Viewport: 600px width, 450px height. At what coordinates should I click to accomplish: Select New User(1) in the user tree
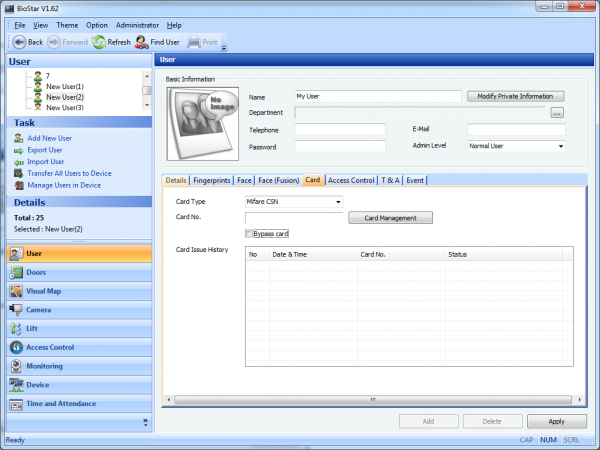(64, 86)
